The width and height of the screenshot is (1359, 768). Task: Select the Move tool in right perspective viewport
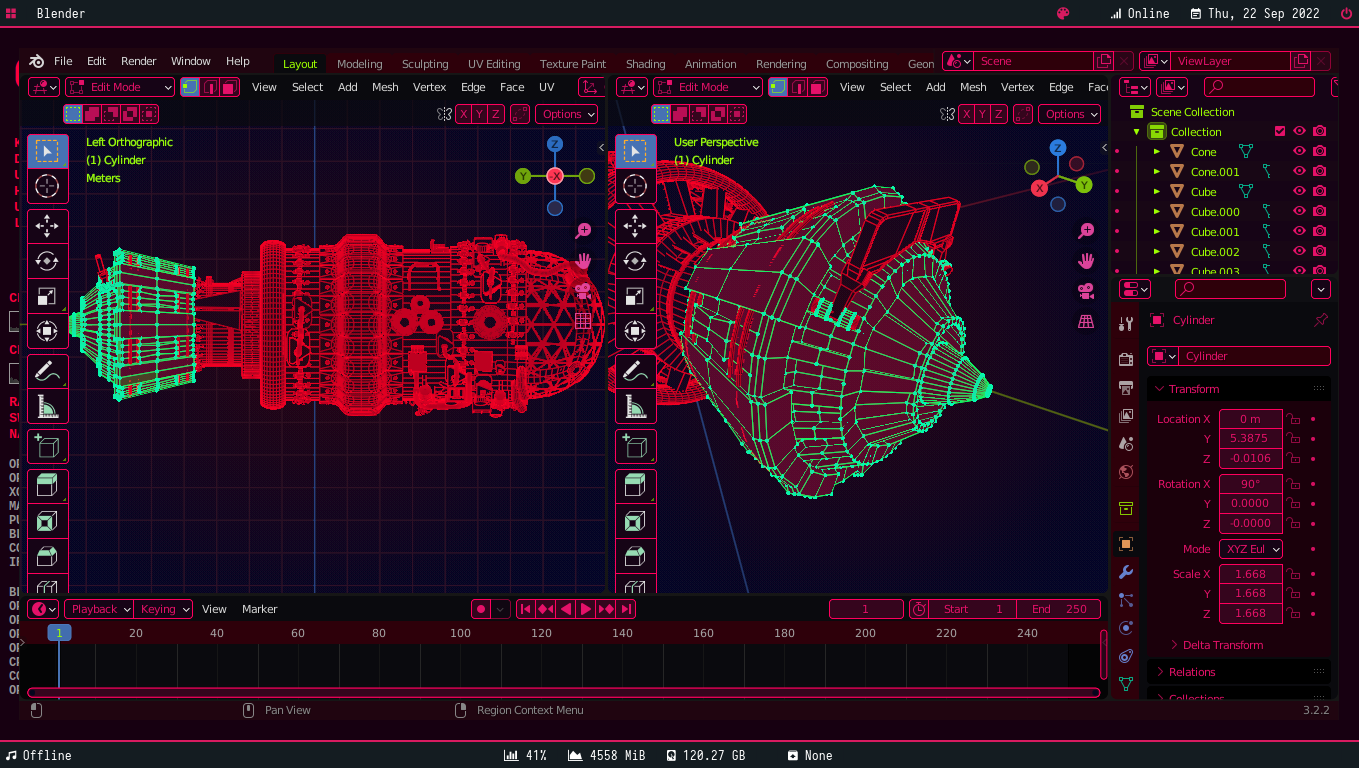tap(635, 227)
